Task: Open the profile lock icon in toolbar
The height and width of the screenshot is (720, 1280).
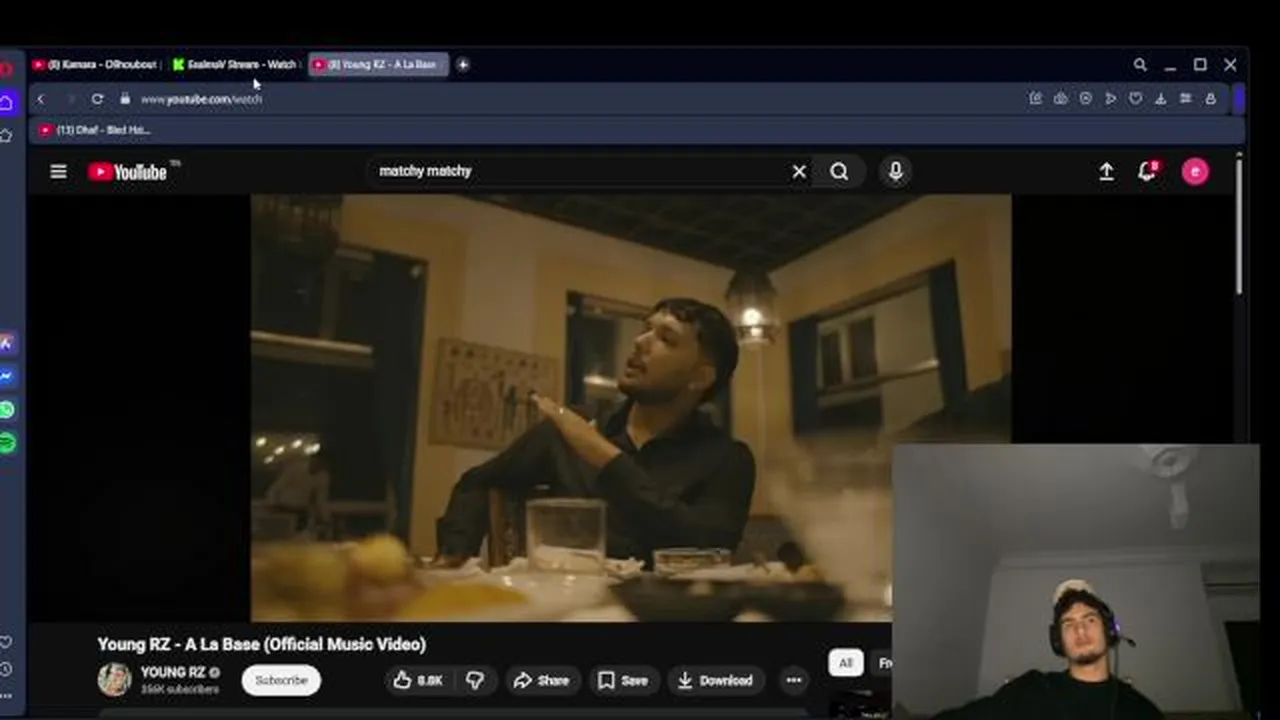Action: click(1210, 99)
